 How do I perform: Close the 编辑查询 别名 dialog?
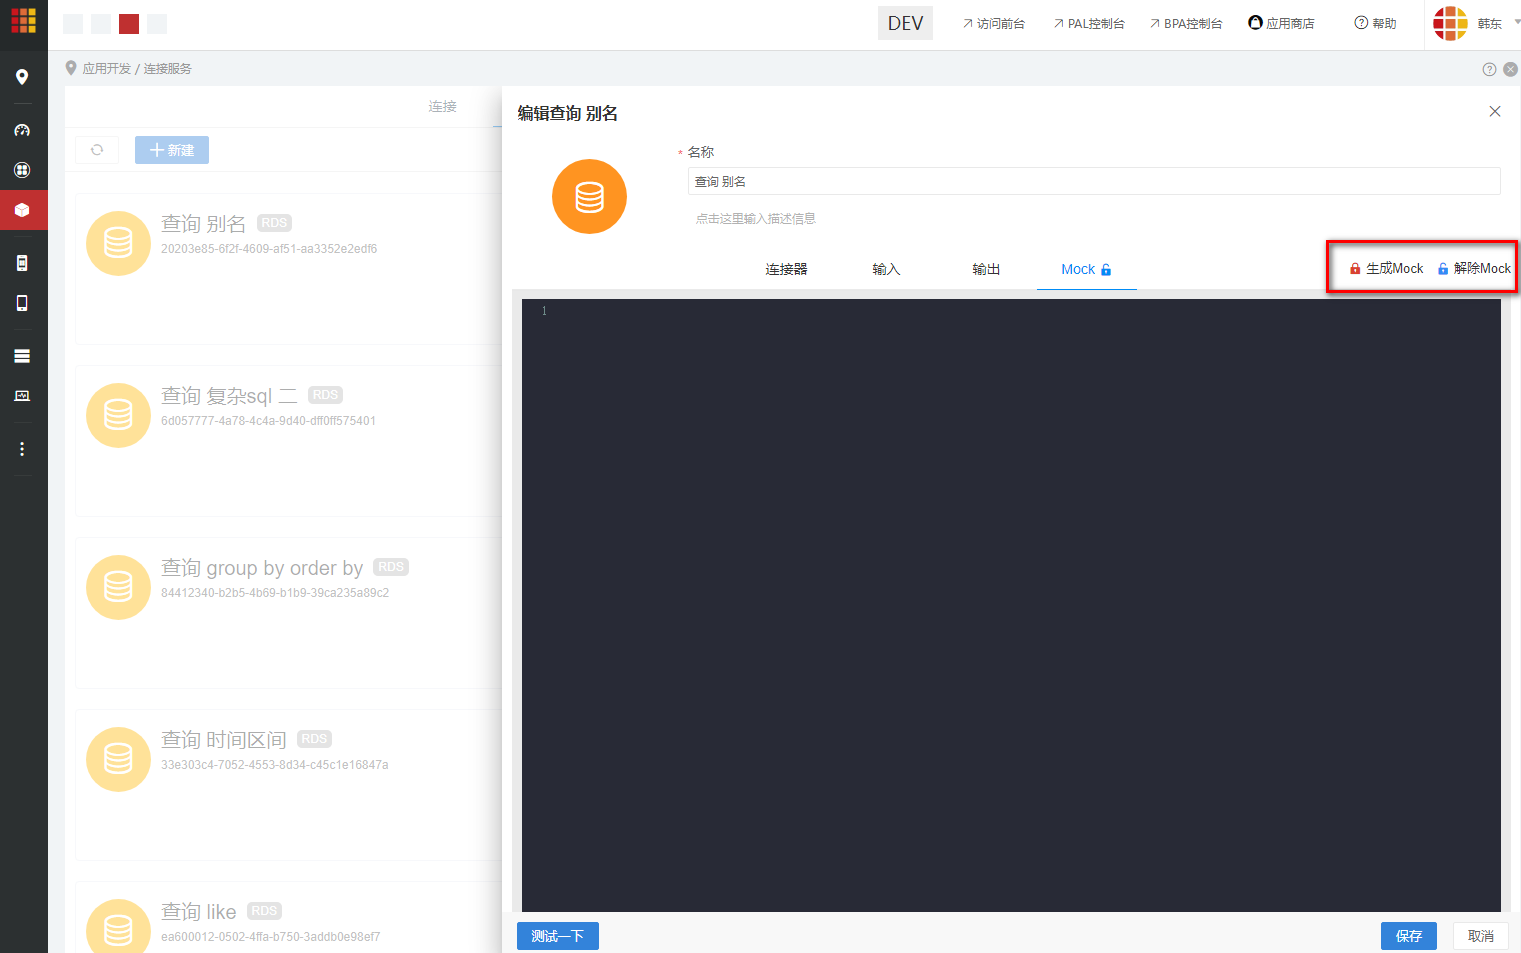click(1494, 111)
